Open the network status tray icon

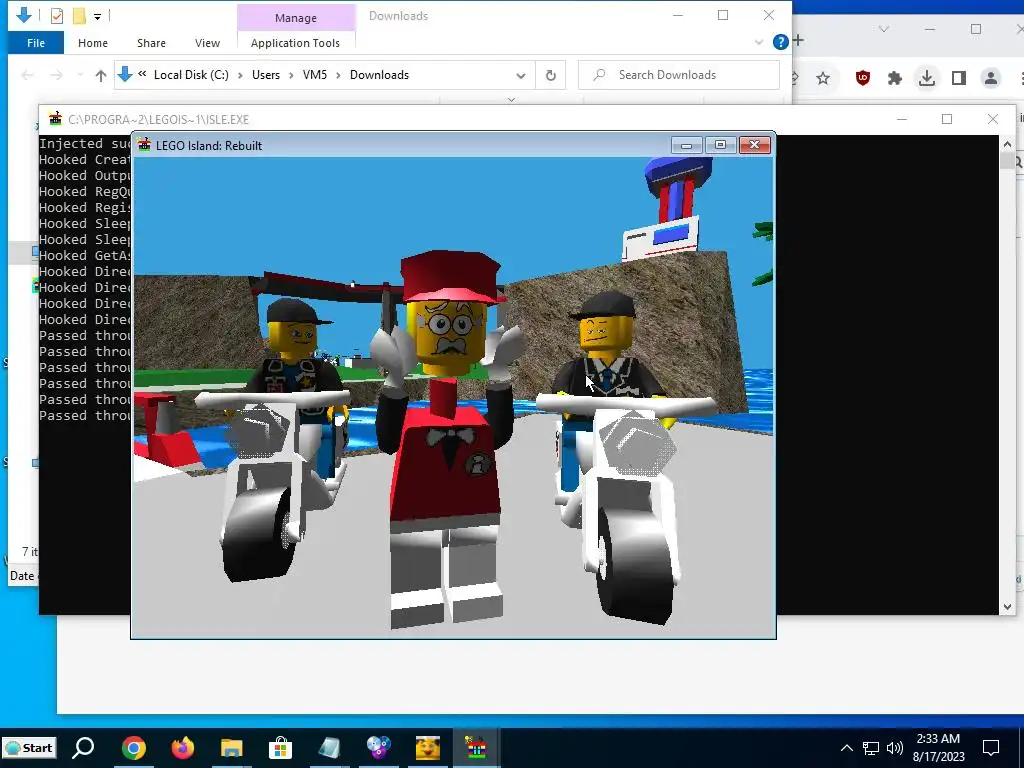point(871,748)
